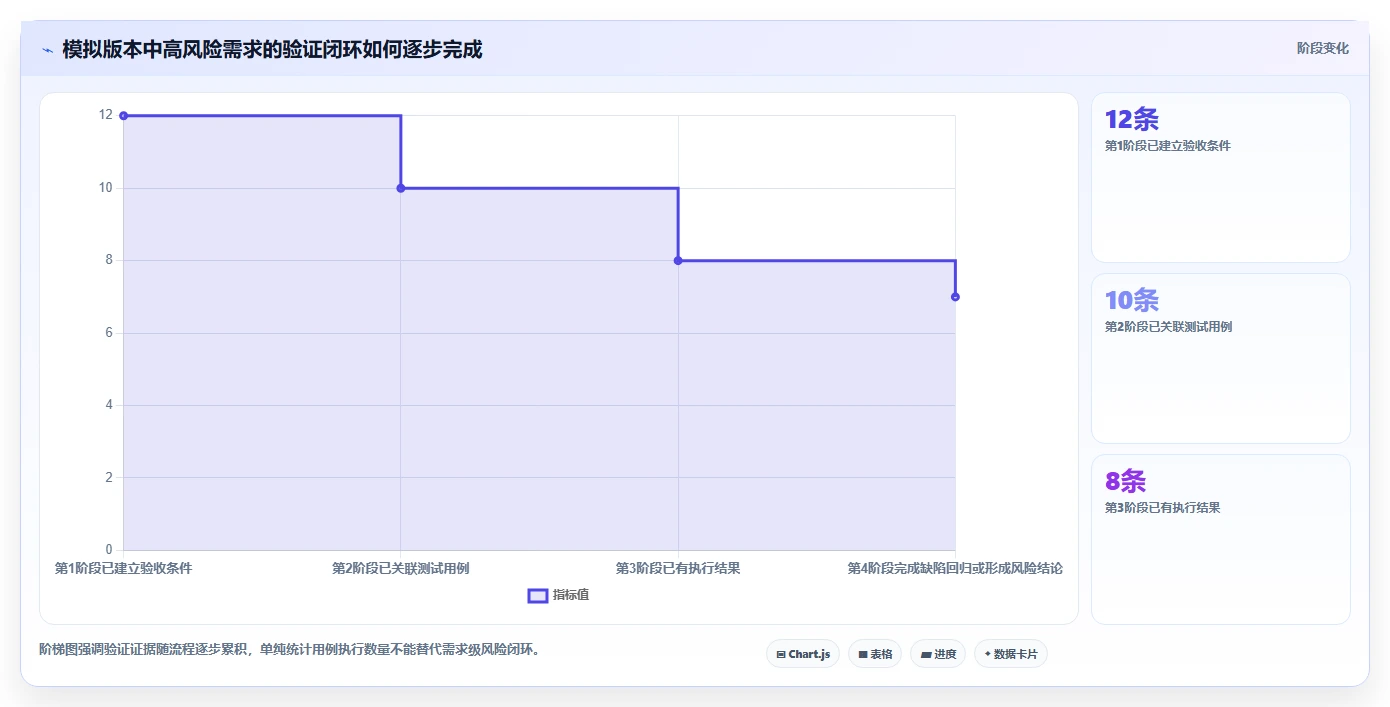
Task: Toggle the 指标值 legend item
Action: click(559, 595)
